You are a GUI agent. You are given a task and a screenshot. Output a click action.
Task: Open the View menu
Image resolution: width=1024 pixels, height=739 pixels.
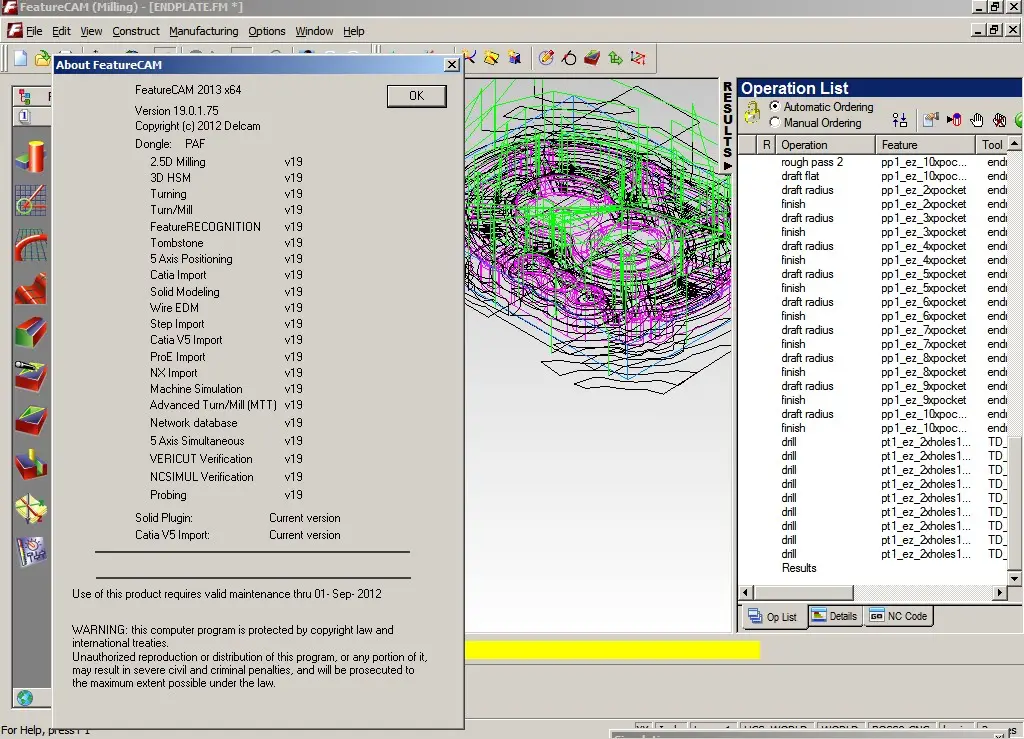(91, 31)
